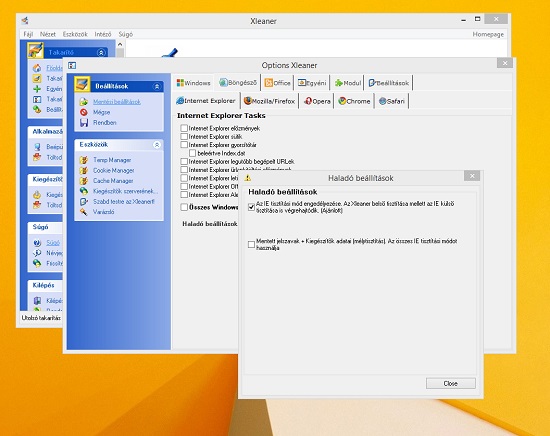Toggle the Összes Windows checkbox

(x=184, y=207)
